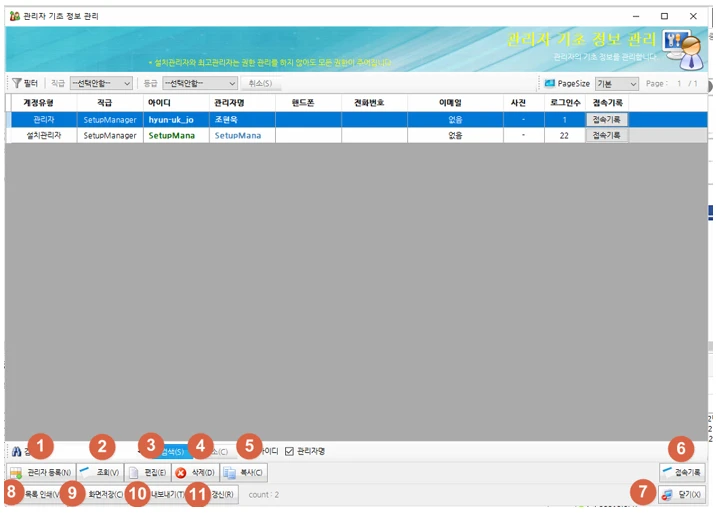
Task: Open the 조회(V) view button
Action: point(100,472)
